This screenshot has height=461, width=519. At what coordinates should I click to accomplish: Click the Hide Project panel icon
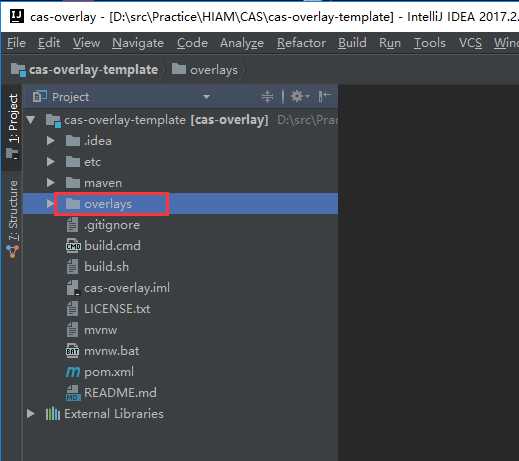324,97
